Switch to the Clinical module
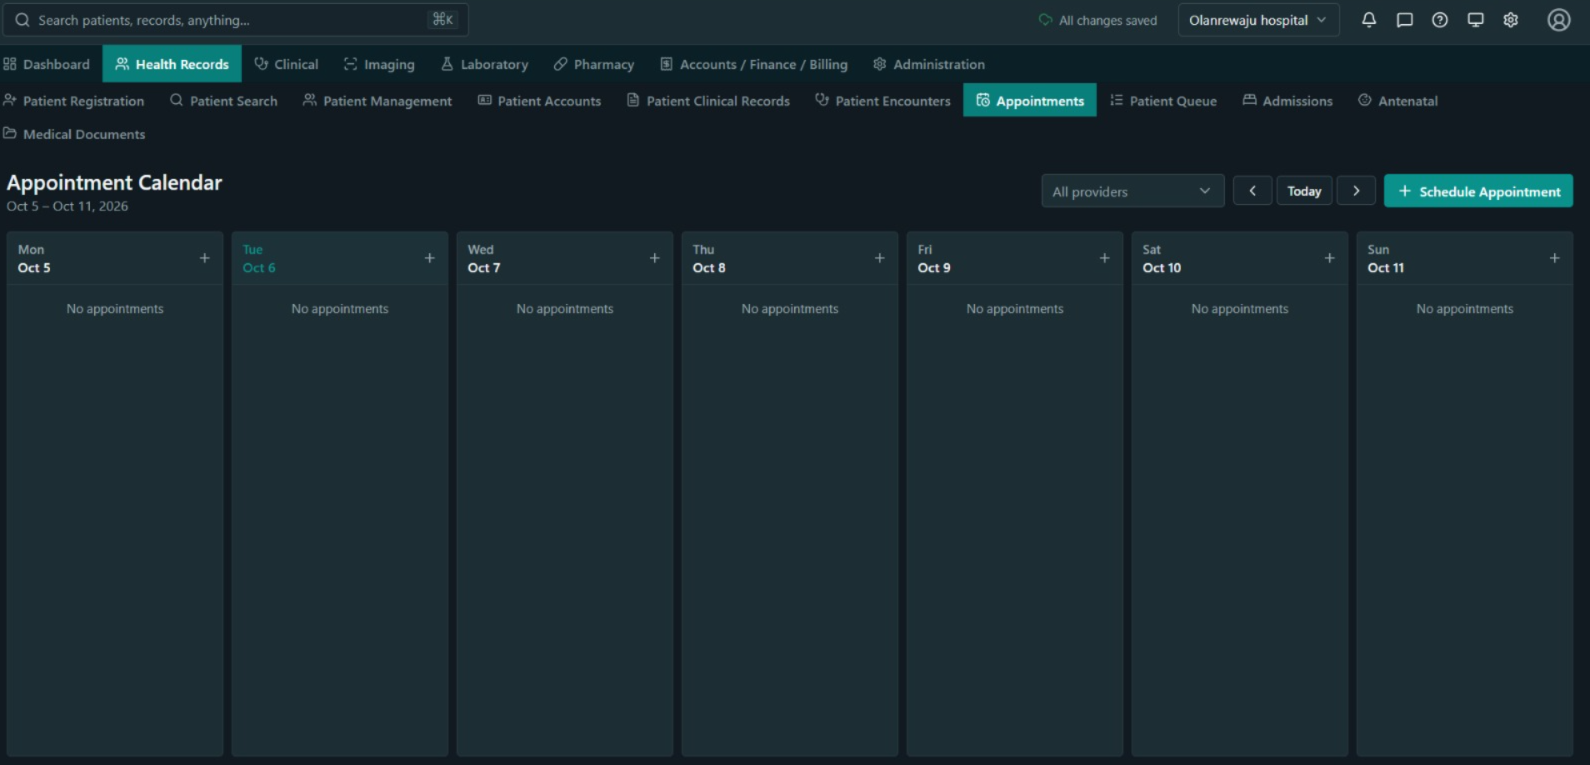Screen dimensions: 1590x765 coord(287,64)
